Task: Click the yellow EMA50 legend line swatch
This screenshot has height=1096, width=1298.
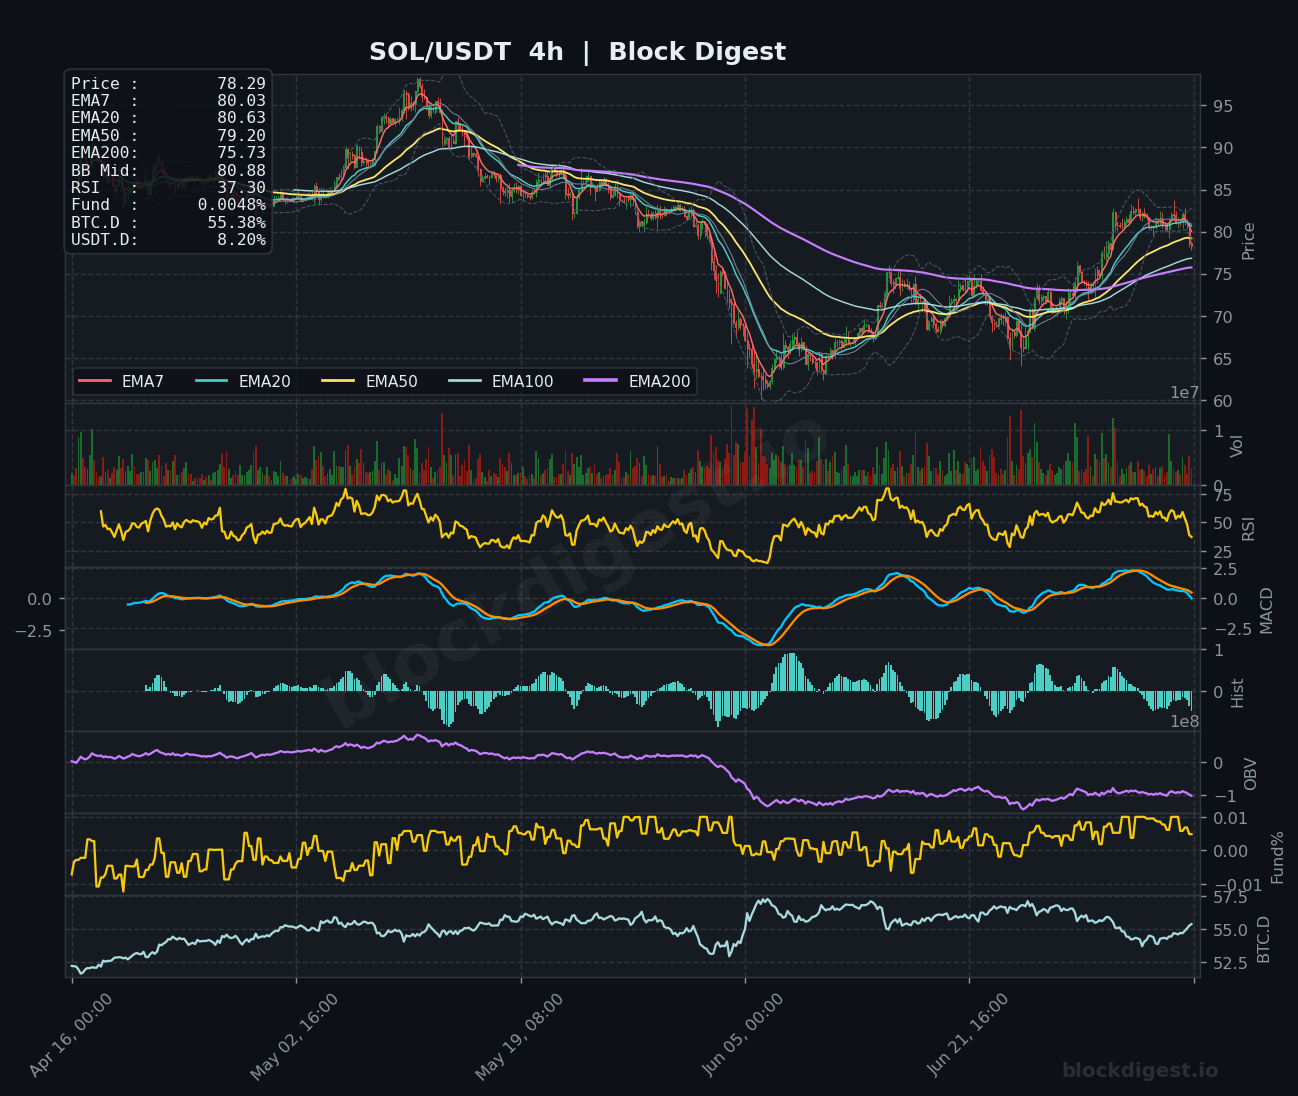Action: point(339,381)
